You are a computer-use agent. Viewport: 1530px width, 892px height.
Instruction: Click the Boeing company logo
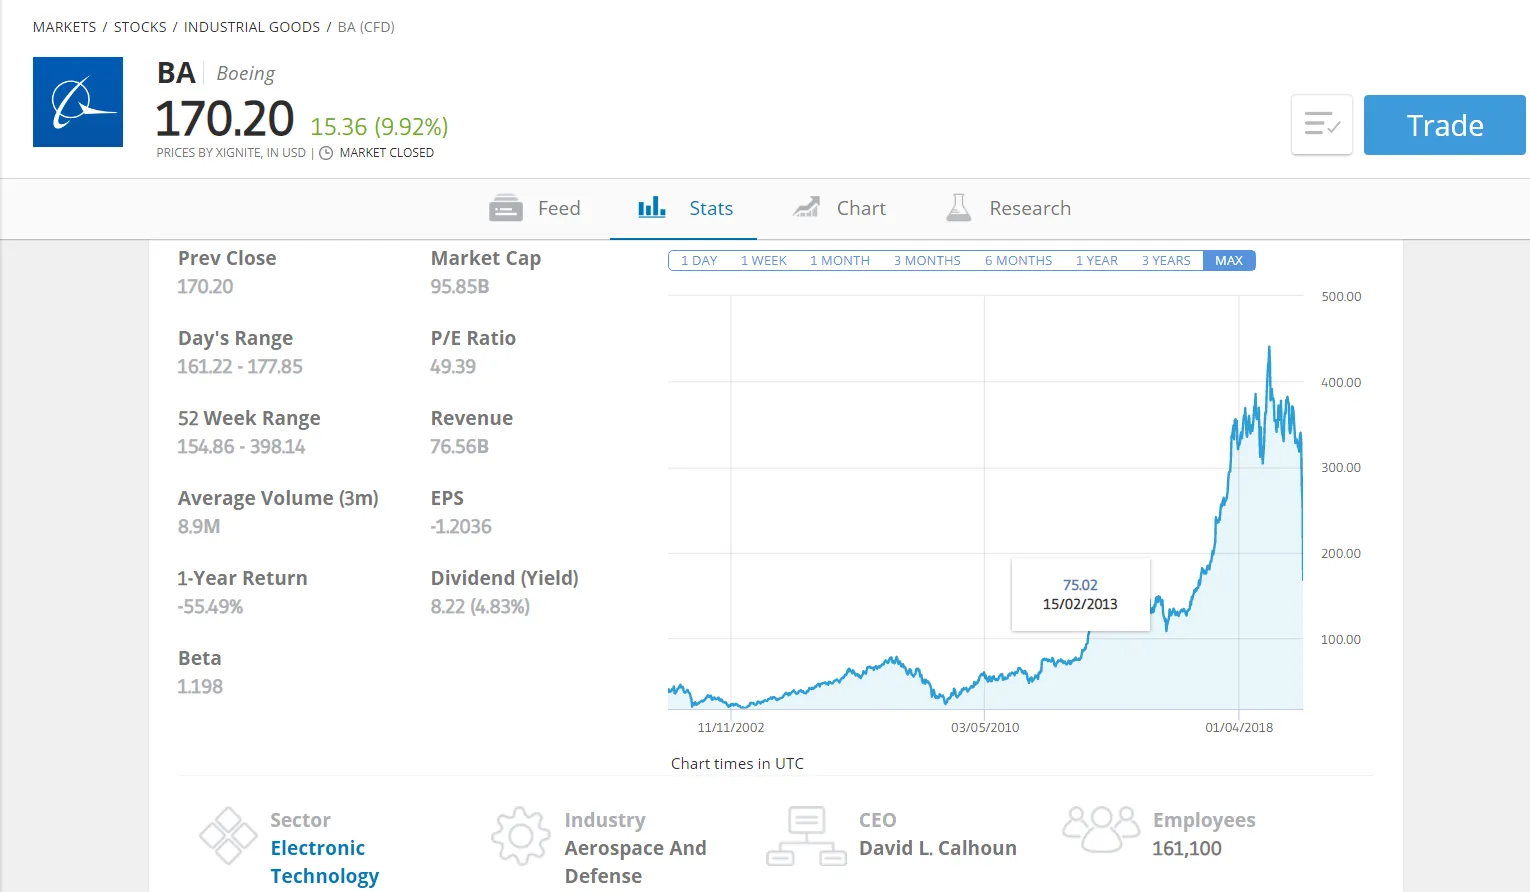point(78,102)
